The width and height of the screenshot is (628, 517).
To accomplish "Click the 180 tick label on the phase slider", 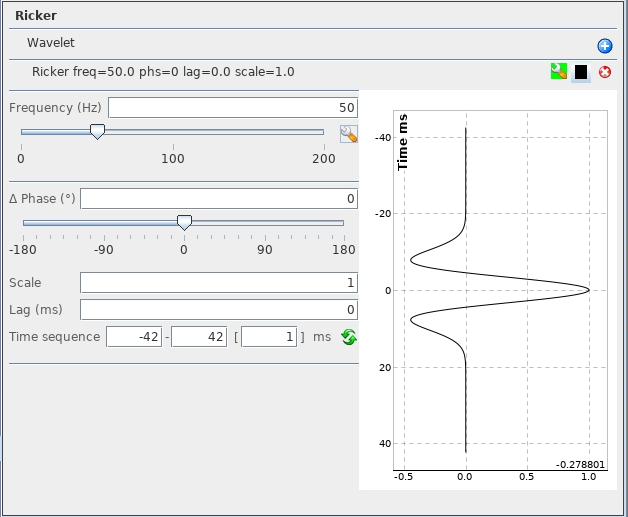I will point(344,250).
